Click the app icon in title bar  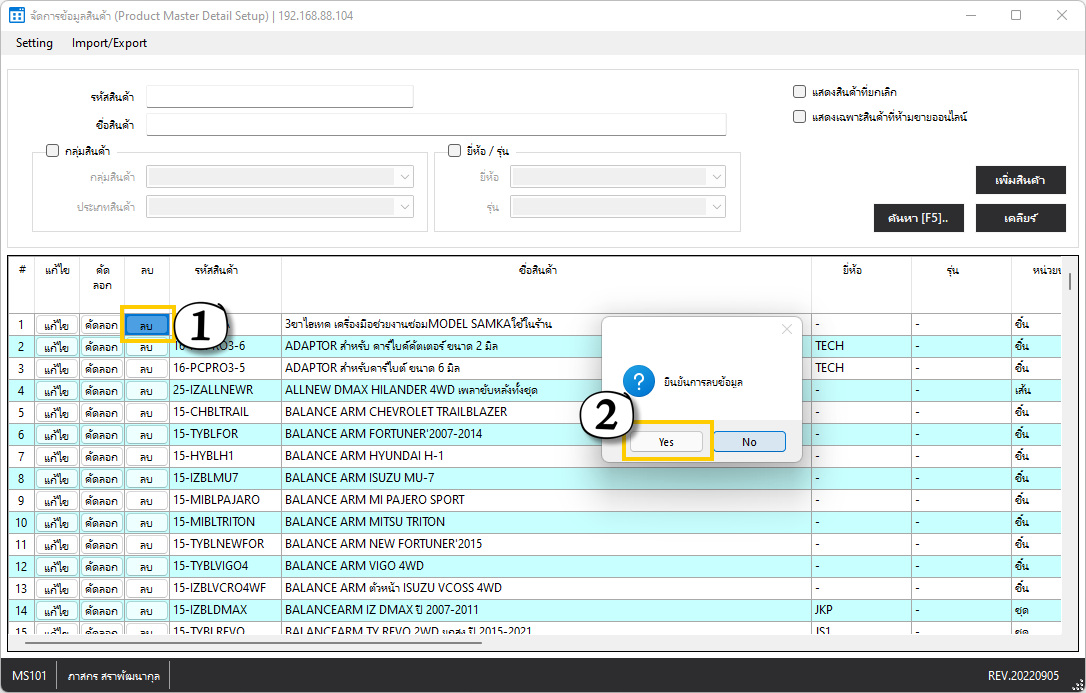click(16, 16)
